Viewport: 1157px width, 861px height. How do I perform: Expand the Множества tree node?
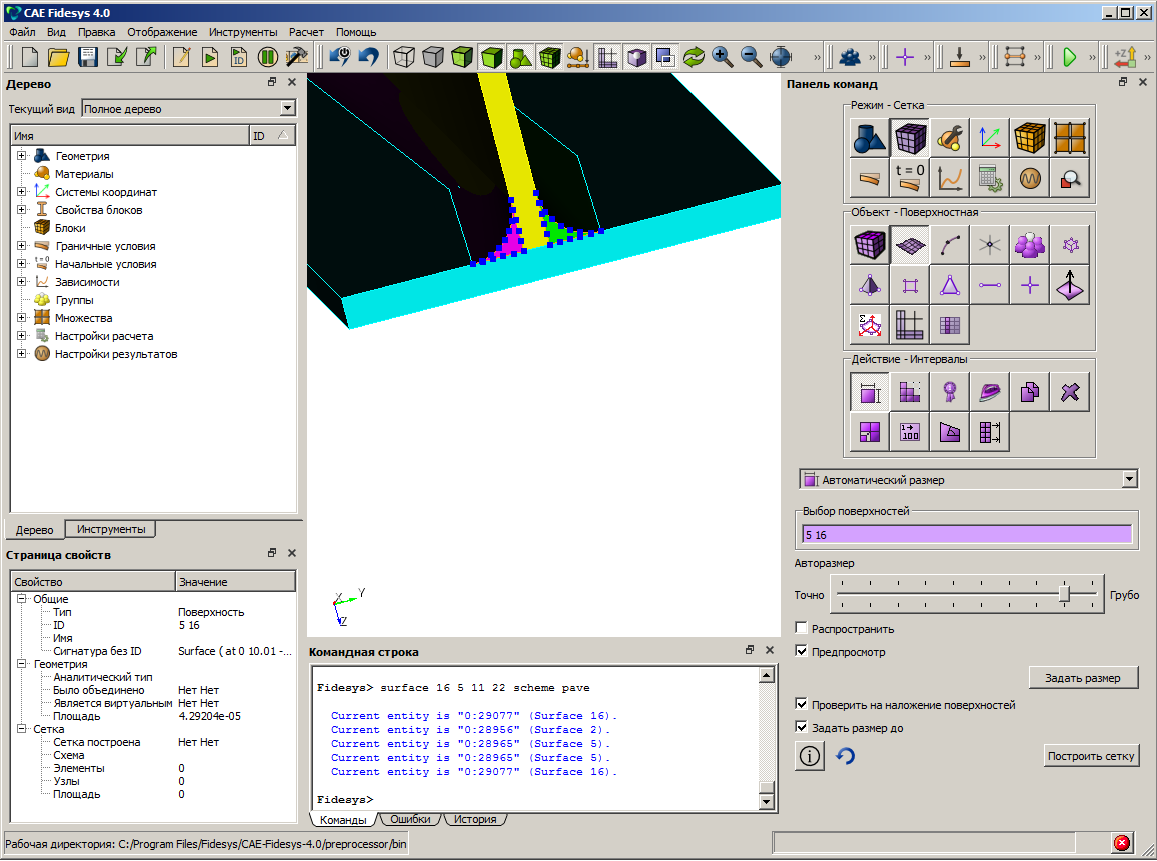(21, 318)
